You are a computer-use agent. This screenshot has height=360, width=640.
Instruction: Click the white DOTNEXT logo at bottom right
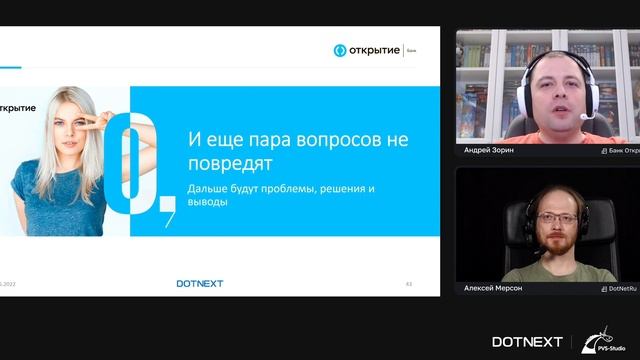(x=527, y=342)
